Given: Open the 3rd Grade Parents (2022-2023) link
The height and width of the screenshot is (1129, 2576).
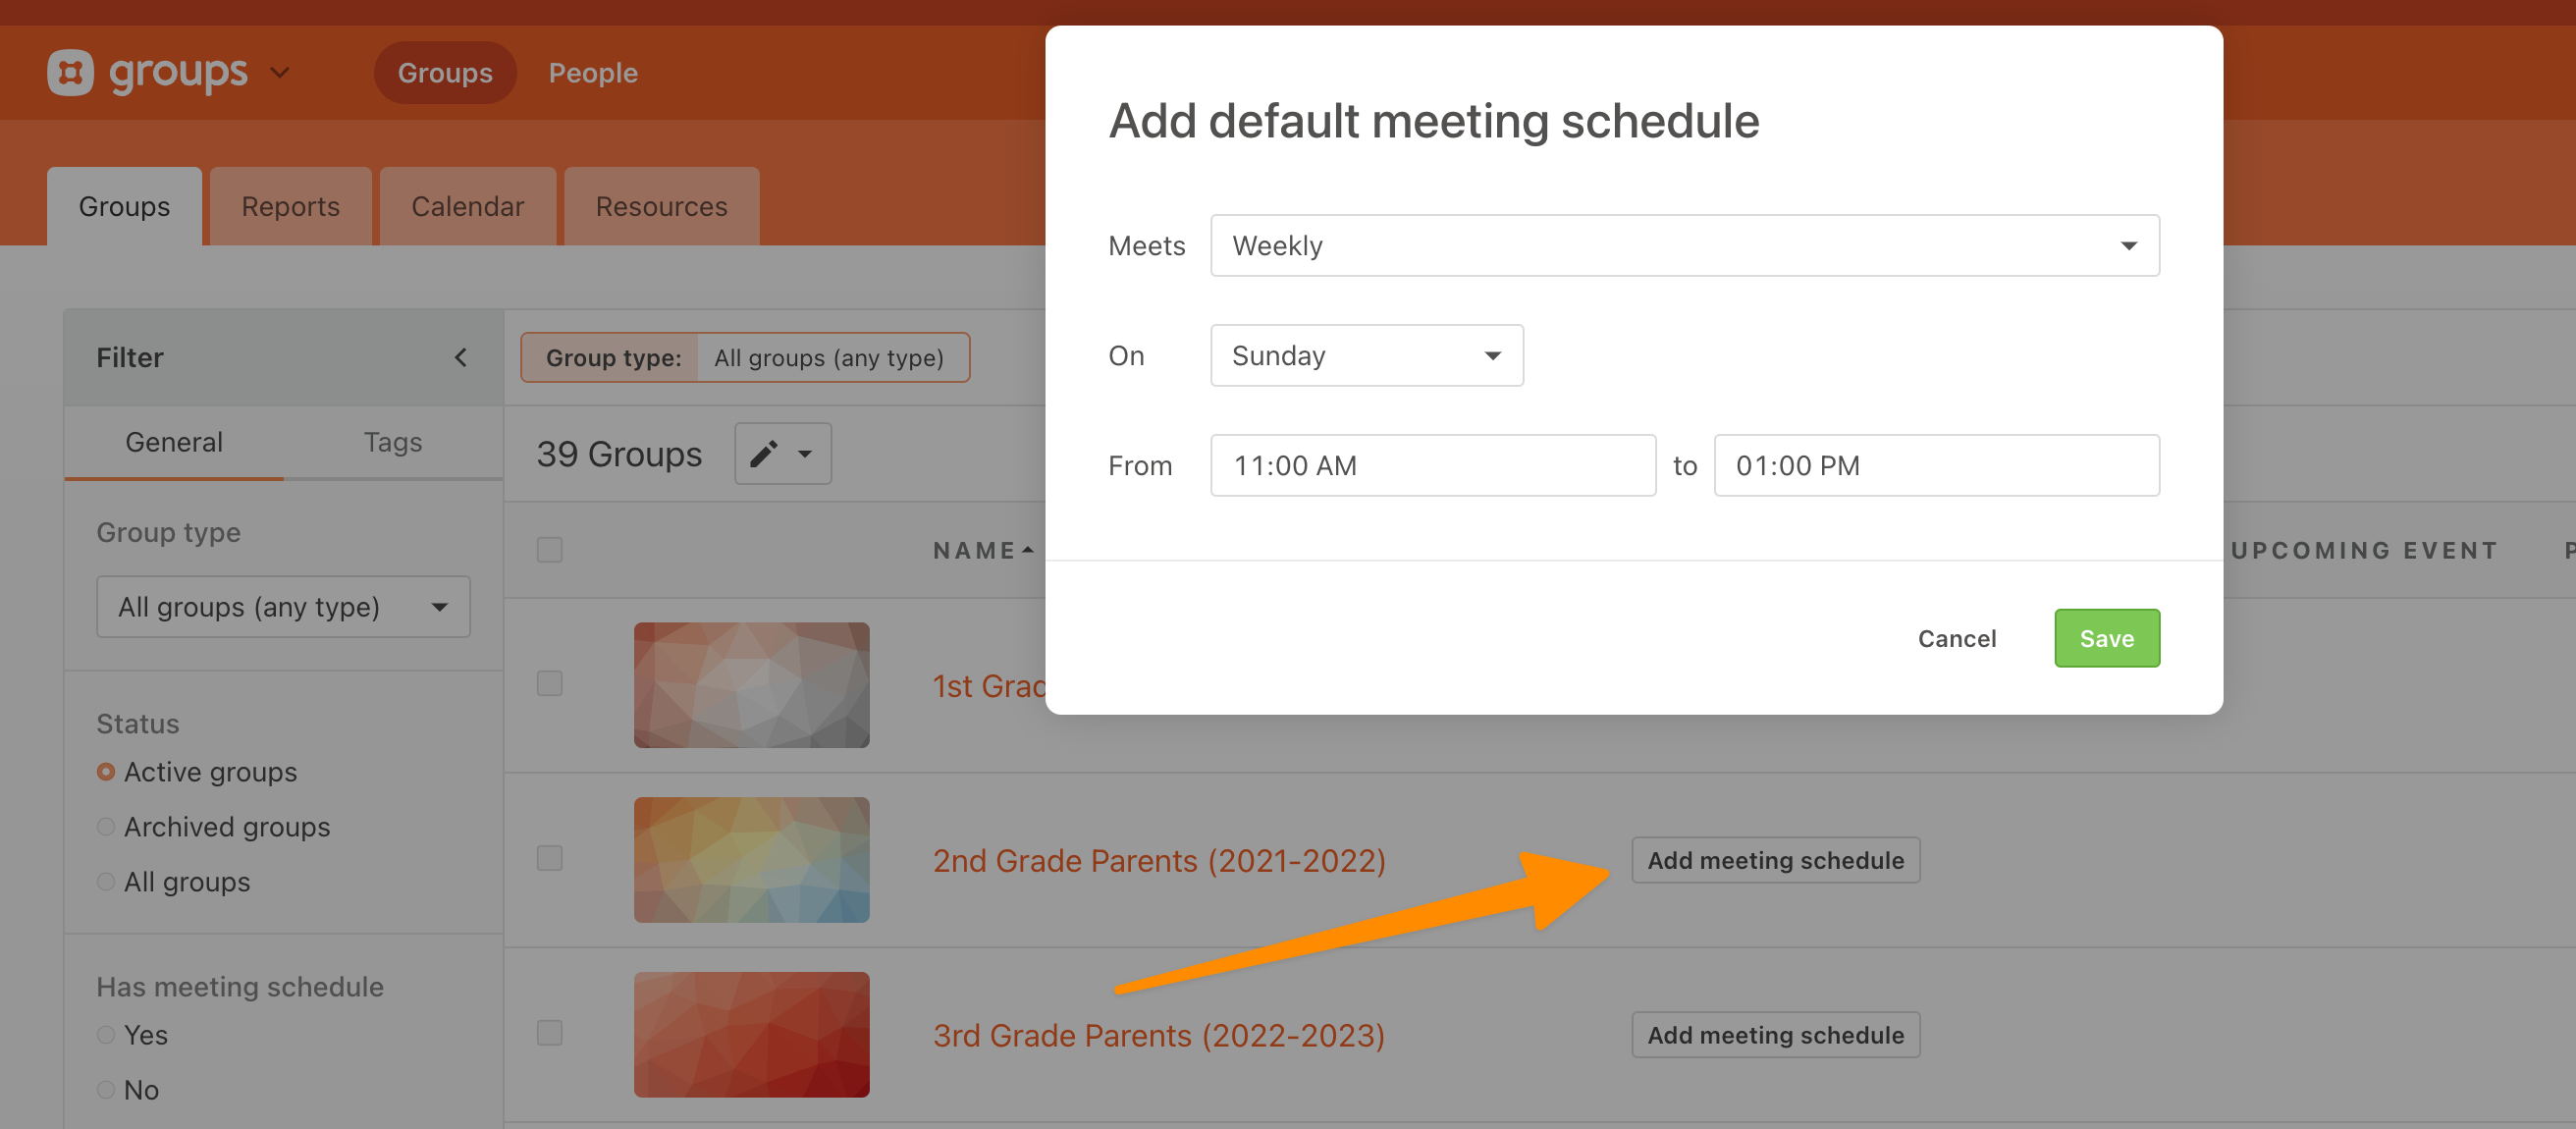Looking at the screenshot, I should [1158, 1035].
